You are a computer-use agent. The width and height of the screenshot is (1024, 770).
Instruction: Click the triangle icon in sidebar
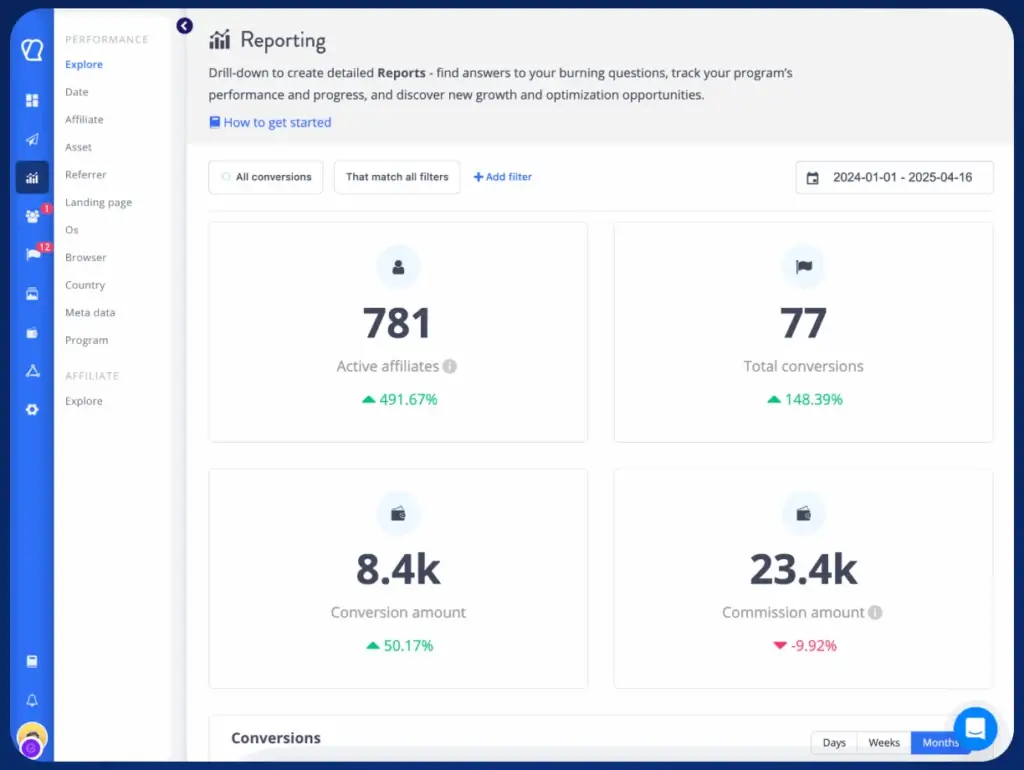32,371
